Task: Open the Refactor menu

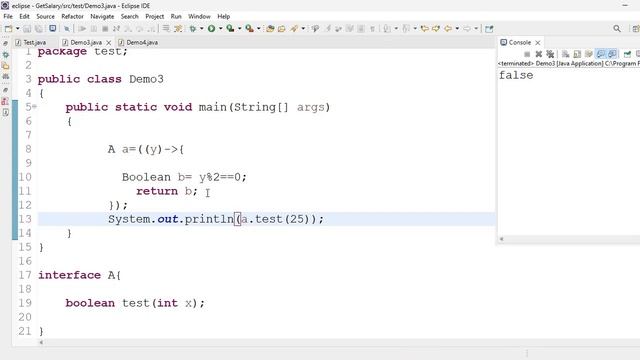Action: point(72,16)
